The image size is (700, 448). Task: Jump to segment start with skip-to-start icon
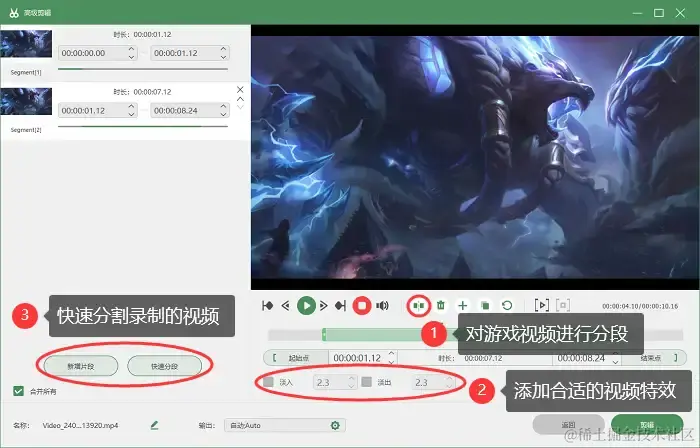267,306
